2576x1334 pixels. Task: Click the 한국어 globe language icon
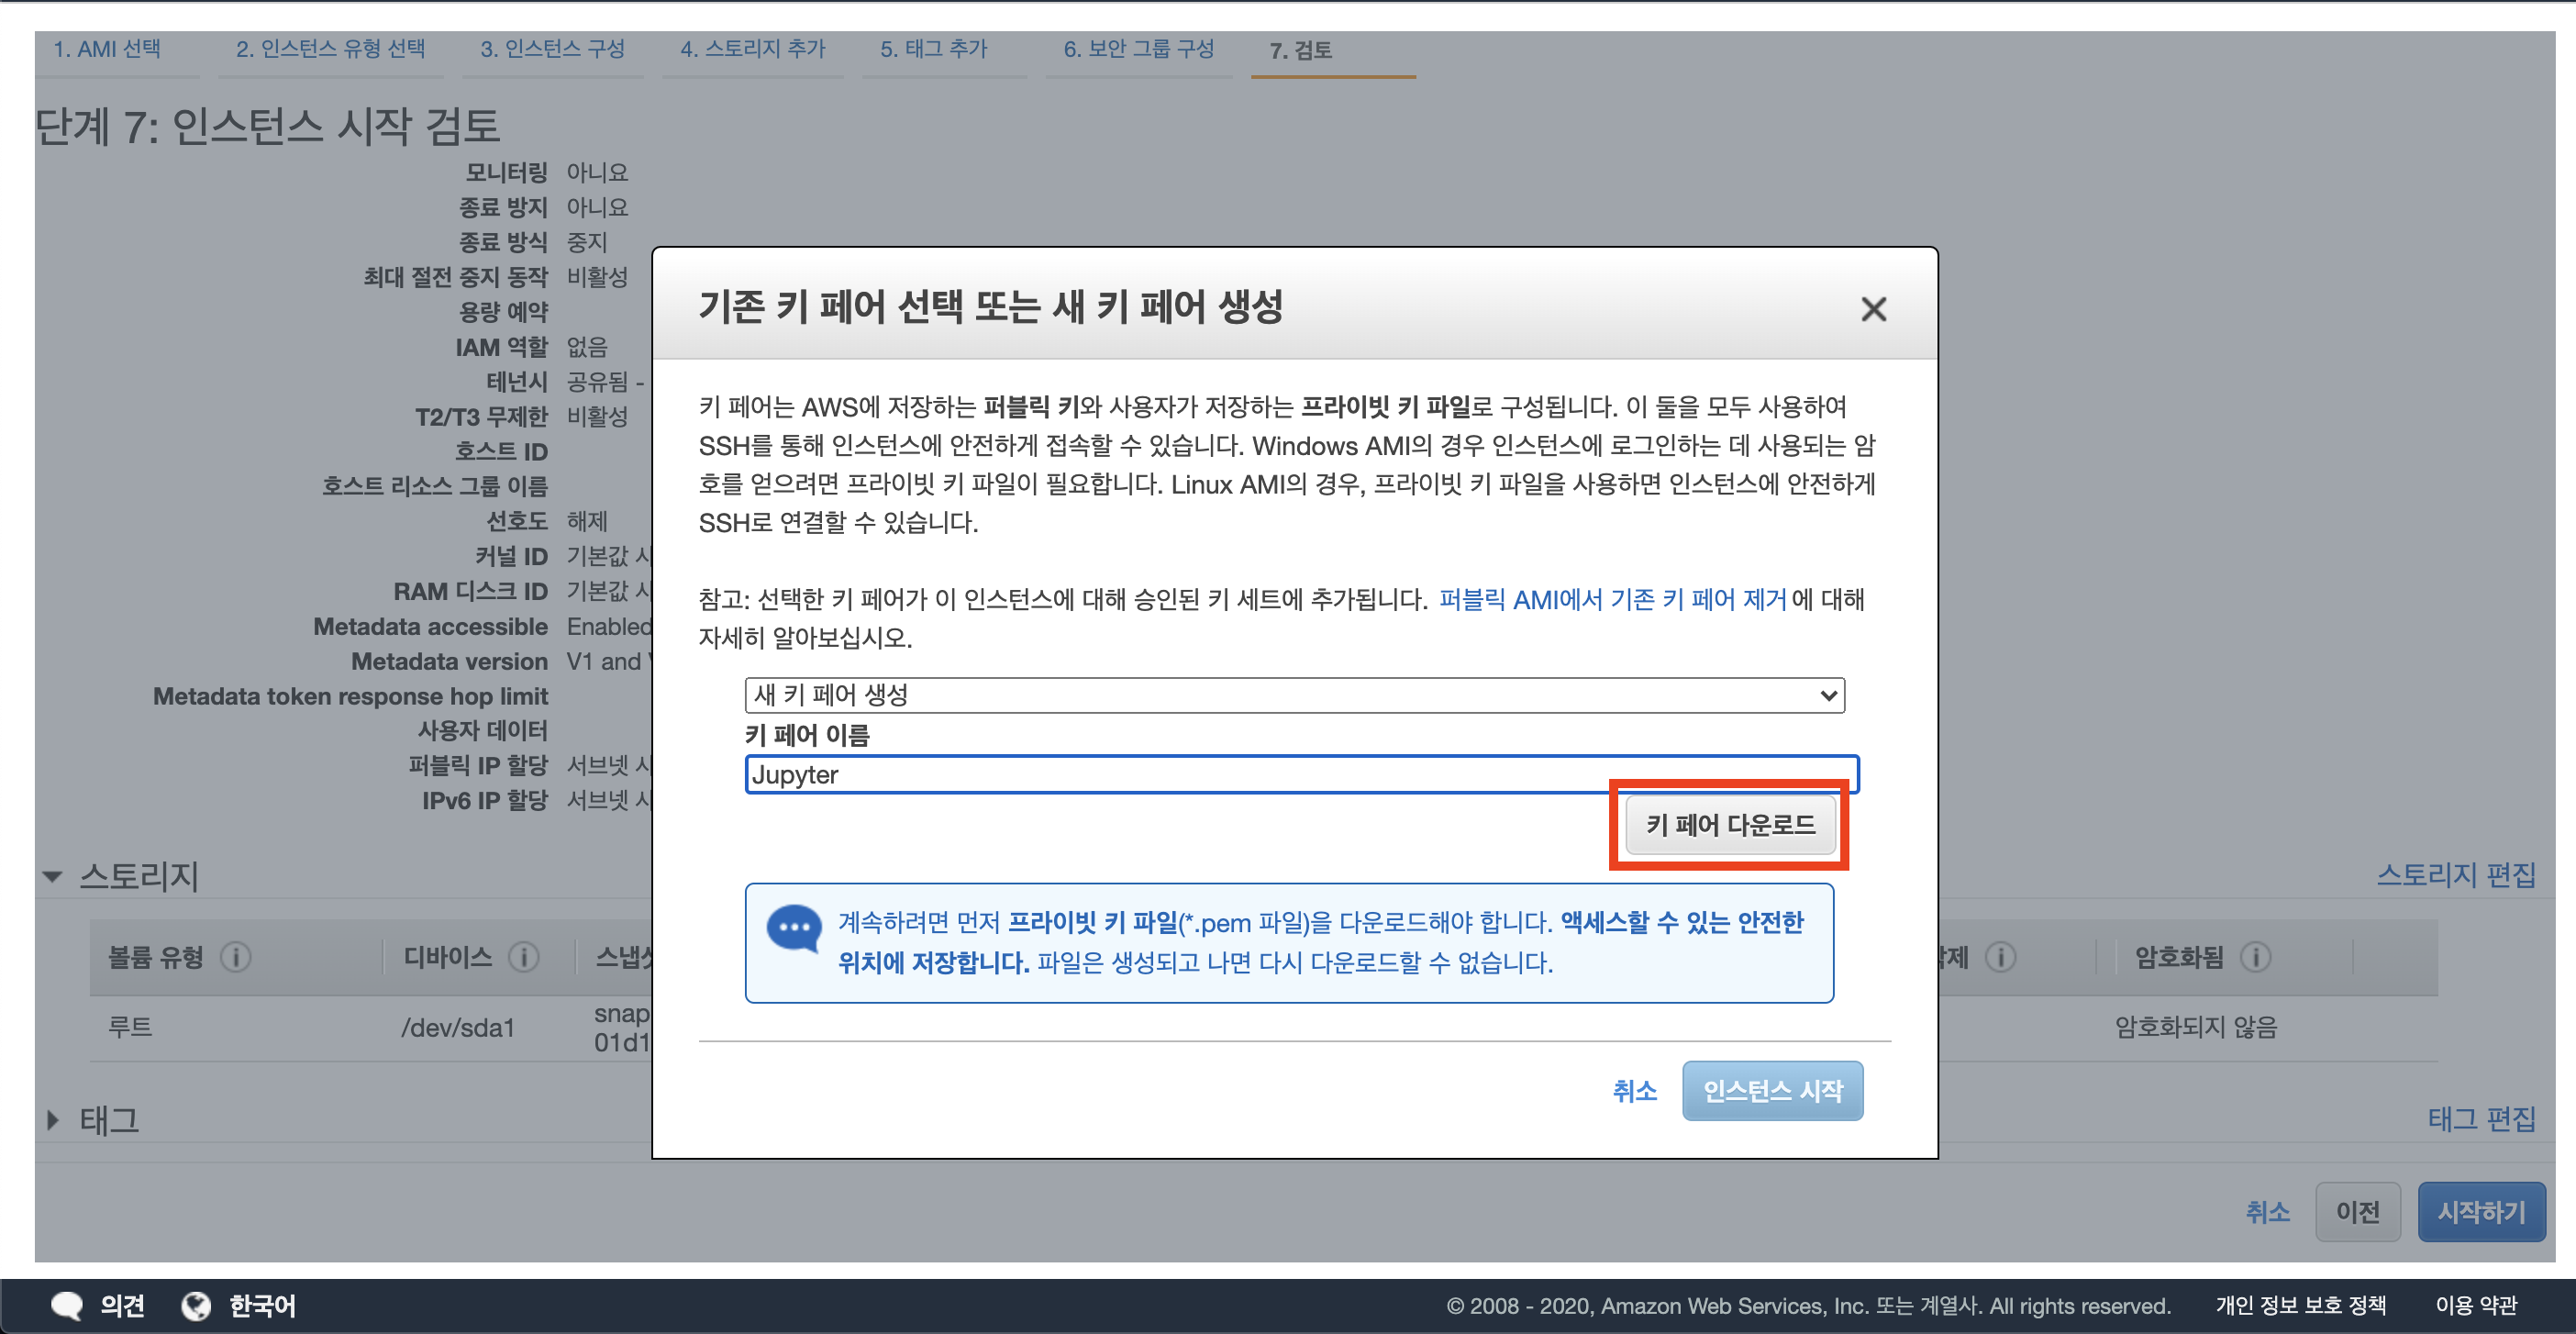[x=196, y=1305]
